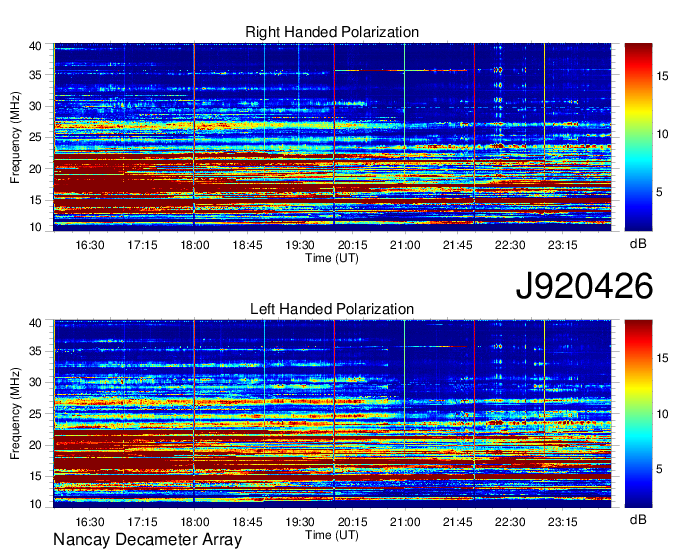The image size is (680, 552).
Task: Click the 35 MHz tick of Right Handed plot
Action: coord(35,75)
